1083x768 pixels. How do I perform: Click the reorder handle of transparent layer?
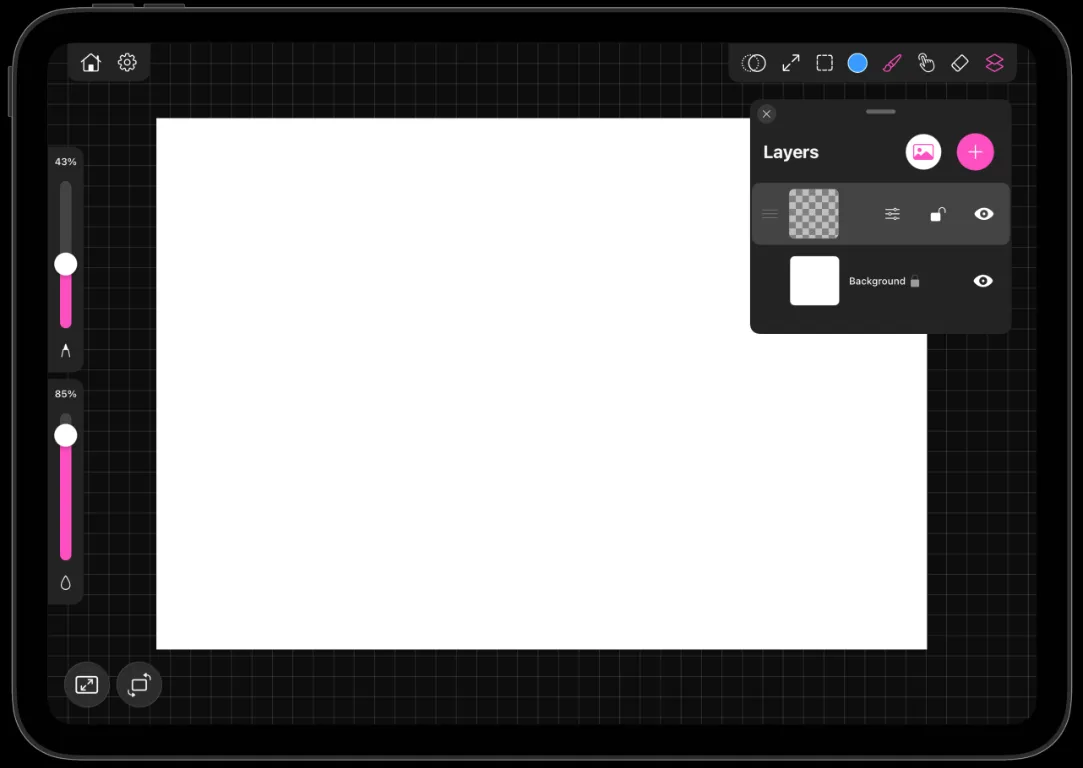click(769, 214)
